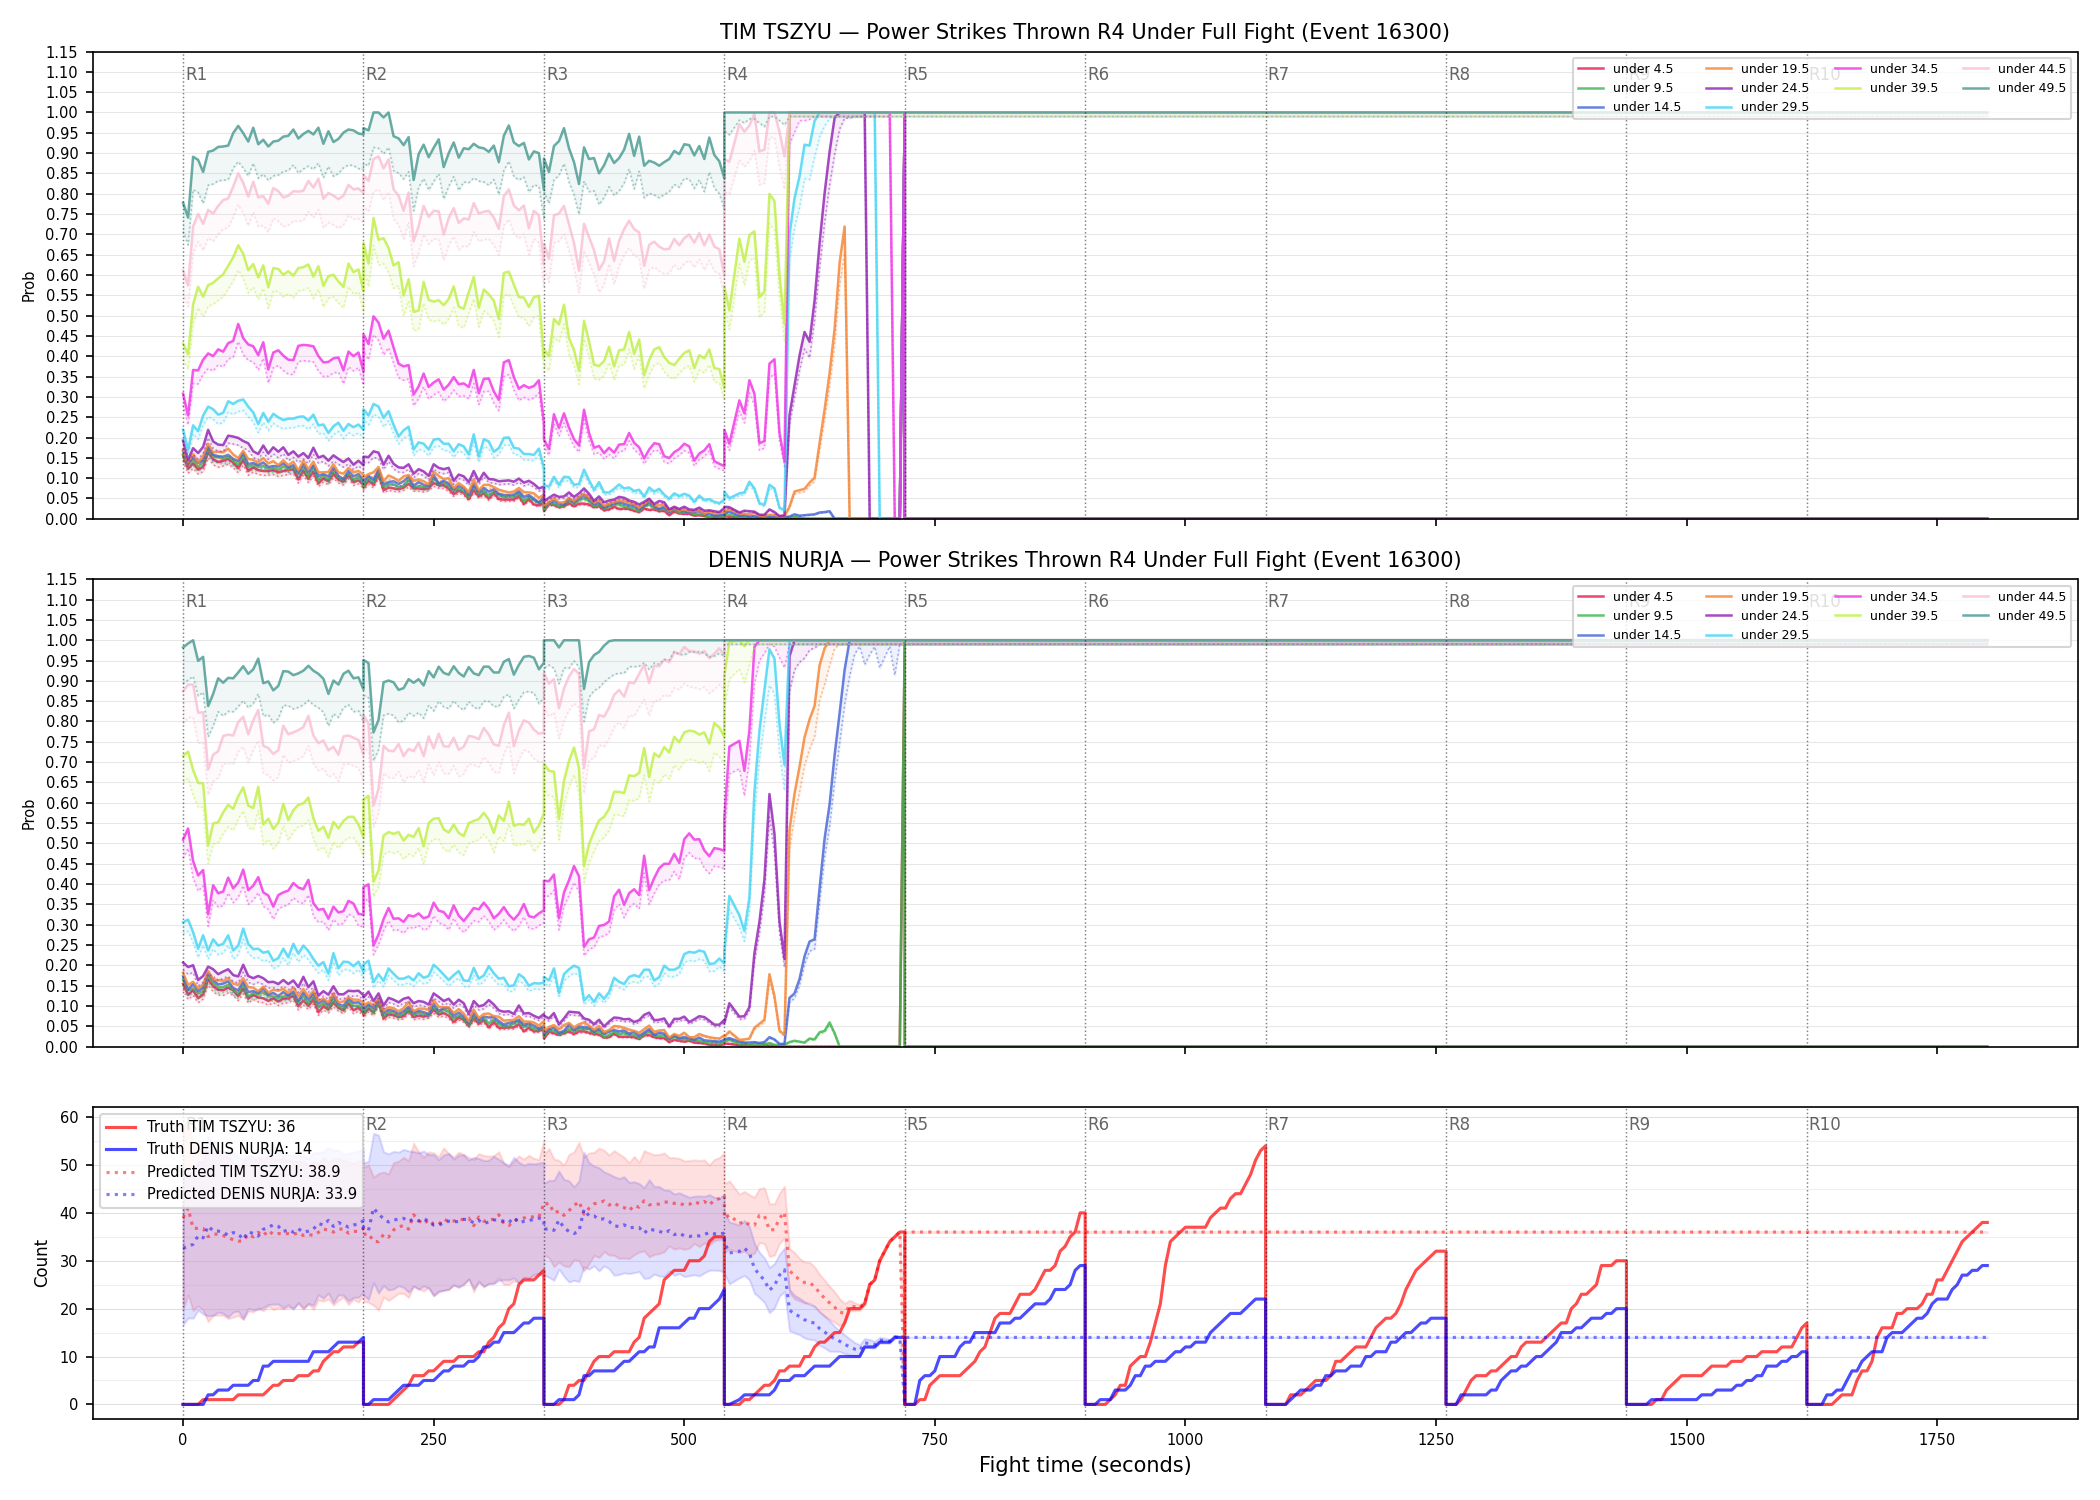This screenshot has width=2100, height=1500.
Task: Click the R5 round marker in top chart
Action: [x=917, y=74]
